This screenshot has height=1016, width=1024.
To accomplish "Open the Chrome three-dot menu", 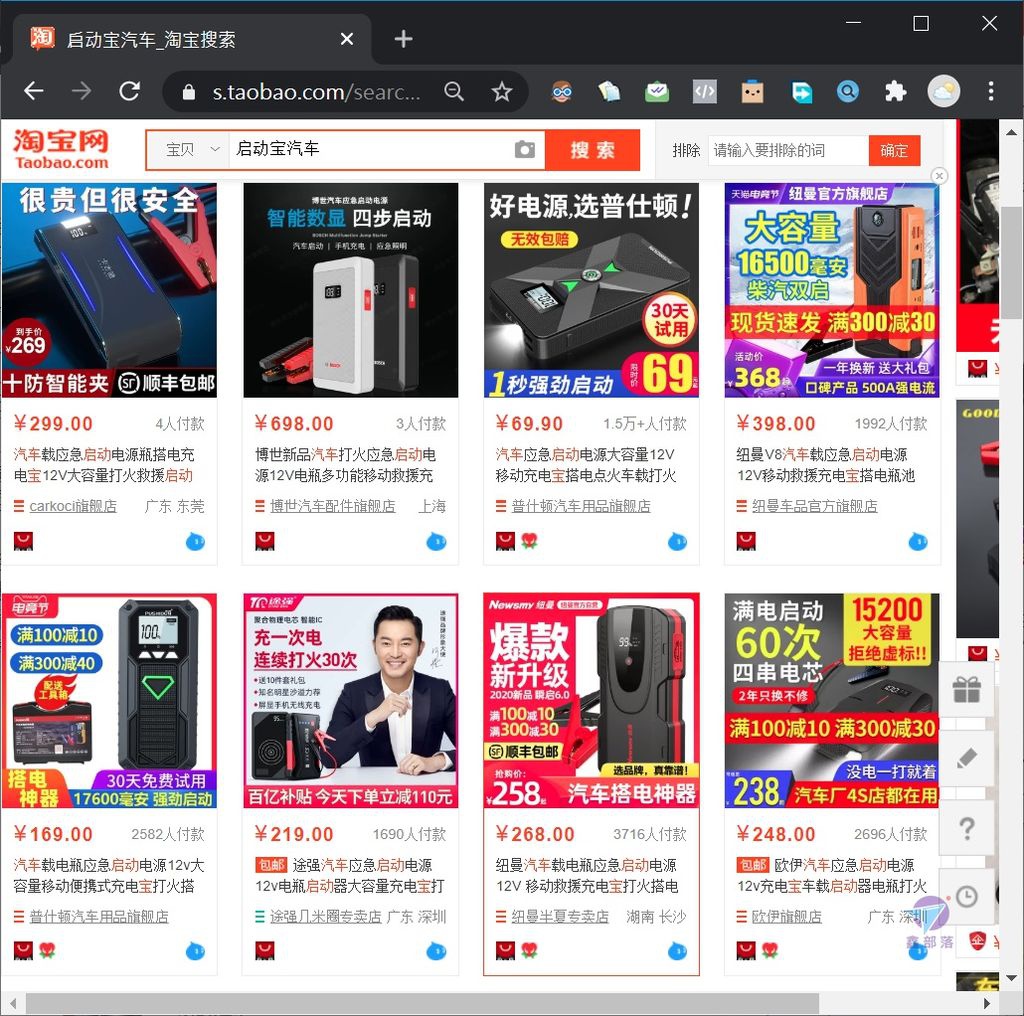I will coord(991,91).
